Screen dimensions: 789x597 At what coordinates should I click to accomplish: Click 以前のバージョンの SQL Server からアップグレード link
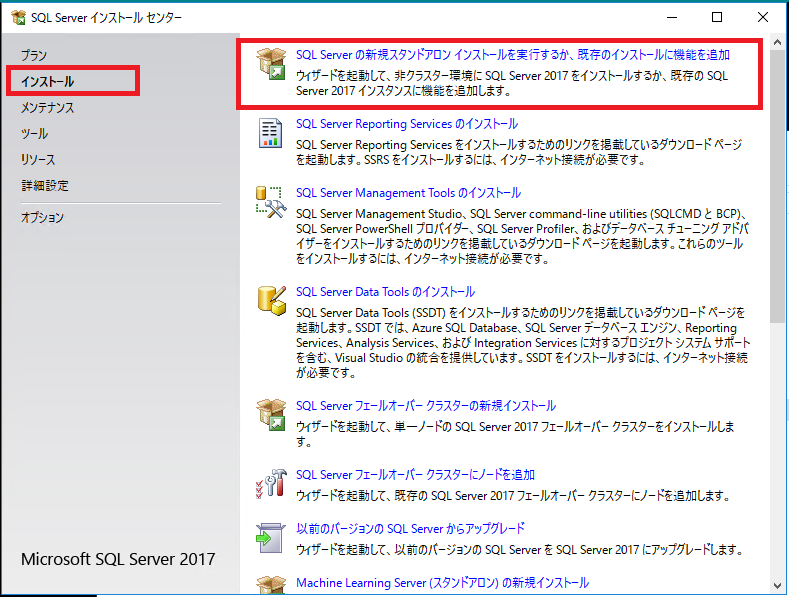coord(410,529)
